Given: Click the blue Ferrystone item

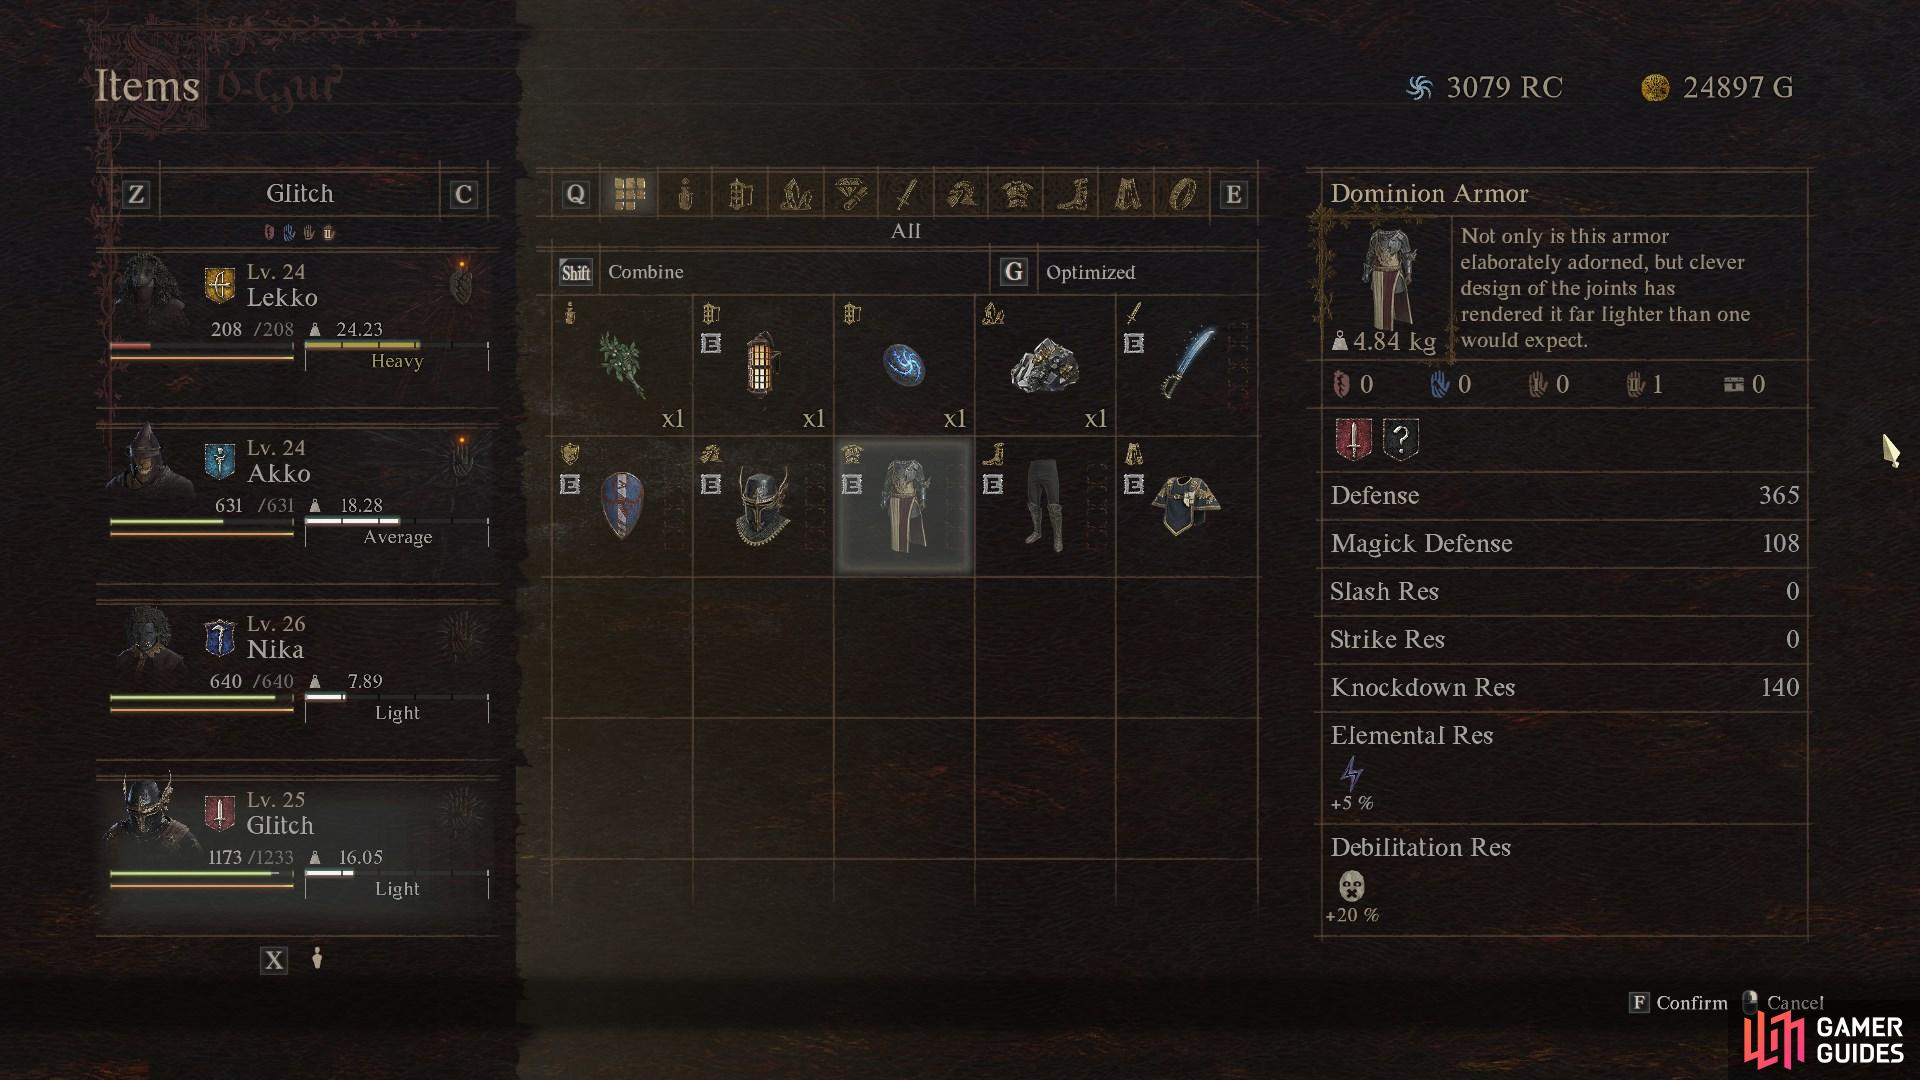Looking at the screenshot, I should tap(903, 364).
